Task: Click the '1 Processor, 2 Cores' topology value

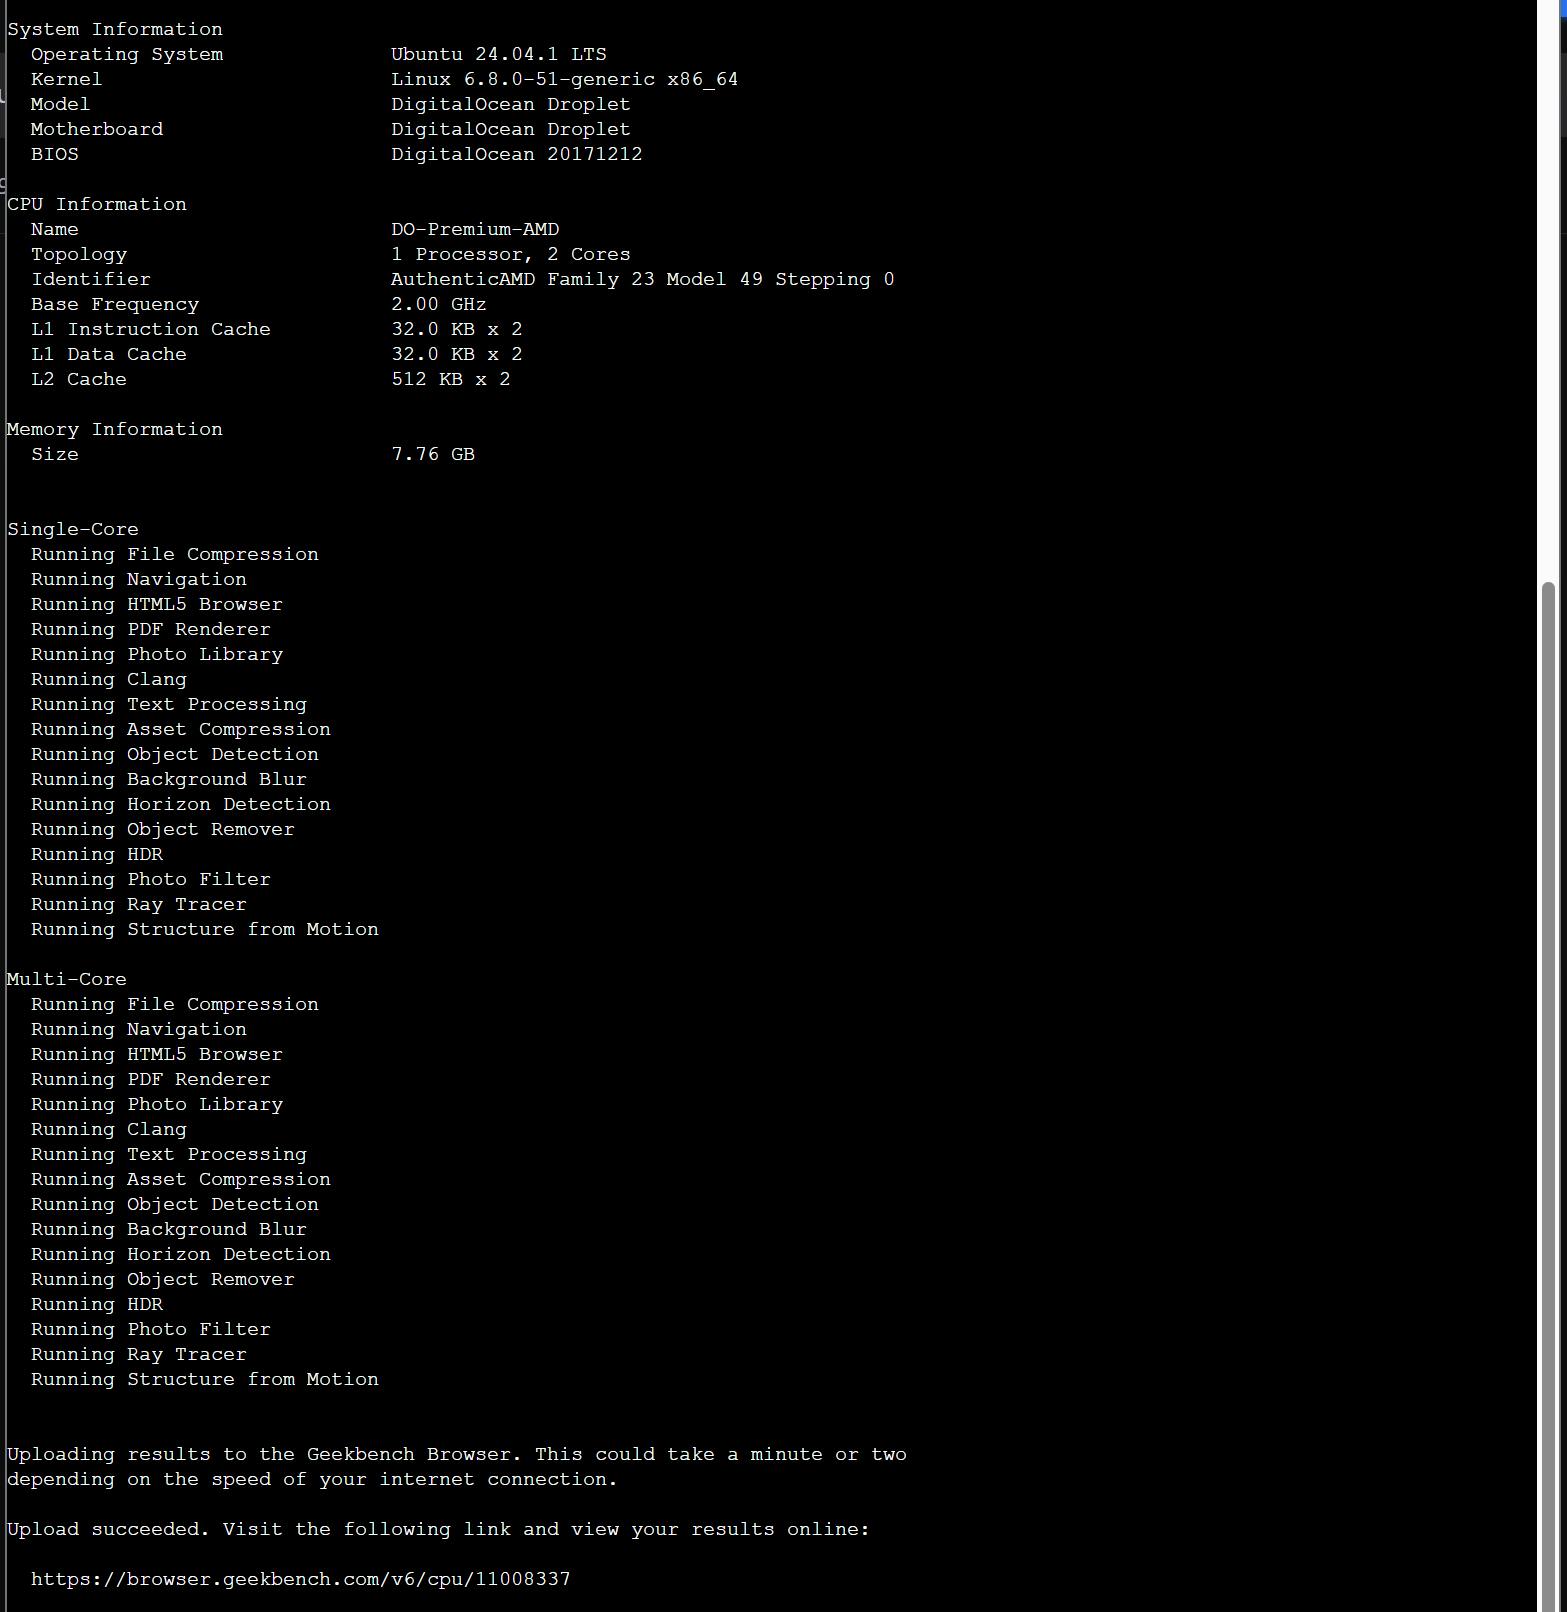Action: tap(510, 254)
